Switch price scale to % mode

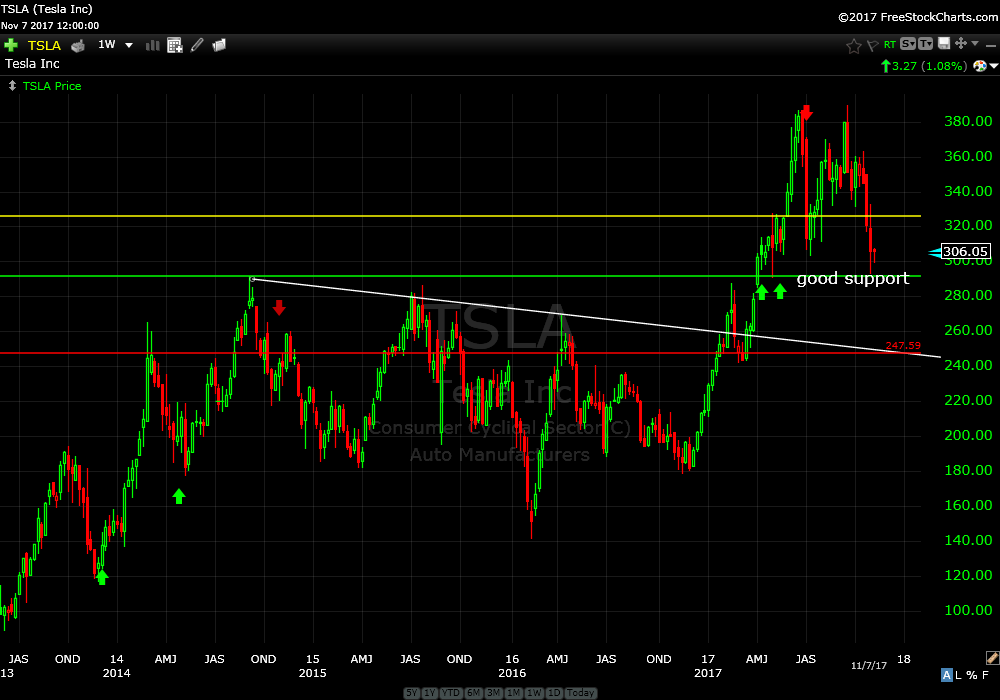coord(973,677)
